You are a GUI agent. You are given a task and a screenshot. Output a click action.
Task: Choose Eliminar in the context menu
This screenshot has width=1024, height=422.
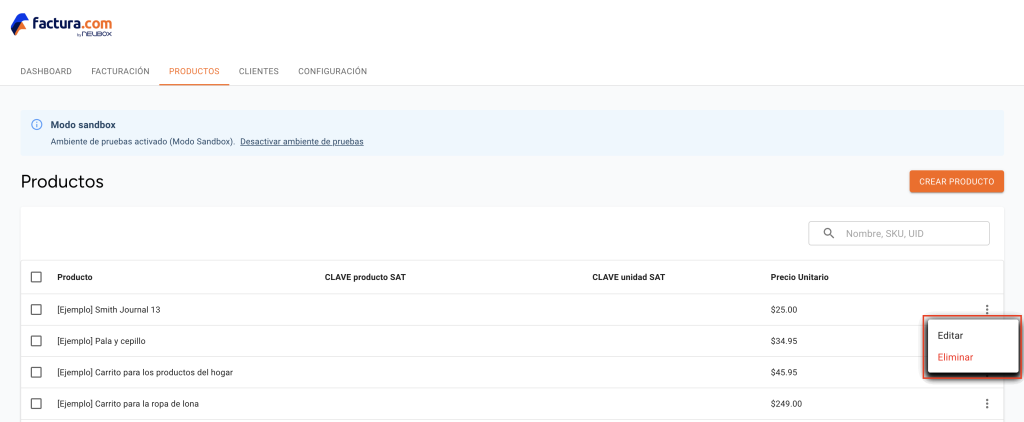point(973,357)
